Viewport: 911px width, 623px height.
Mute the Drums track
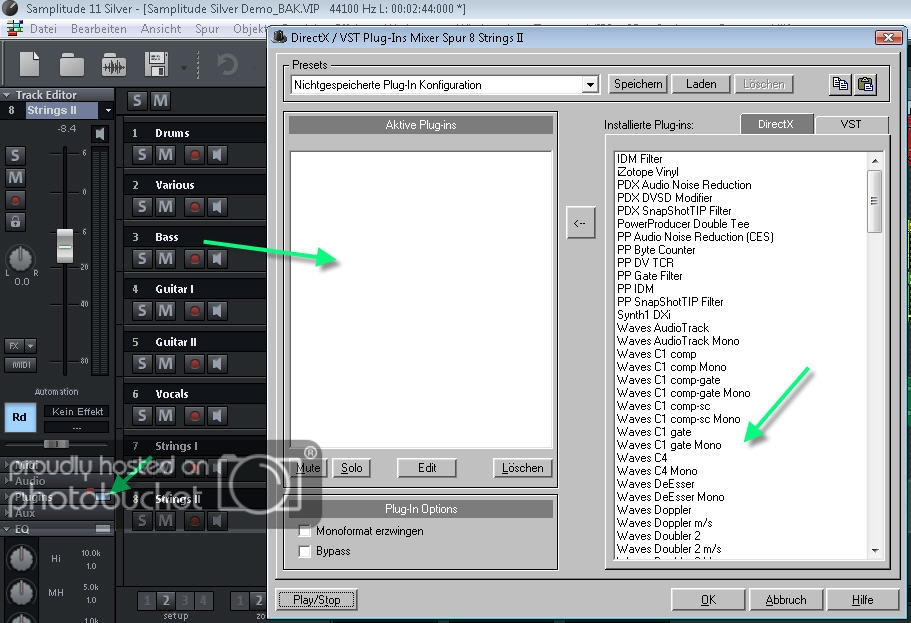click(x=166, y=155)
